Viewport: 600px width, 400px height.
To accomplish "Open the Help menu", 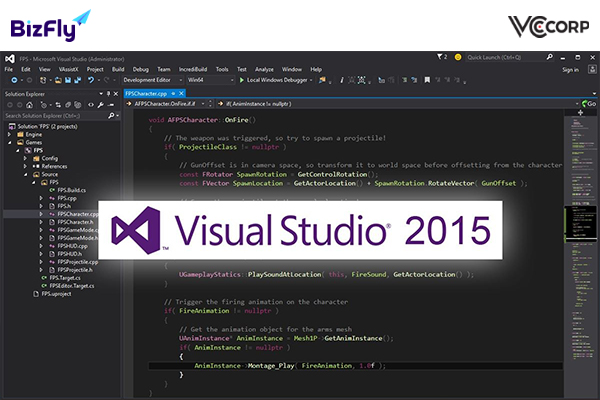I will (x=316, y=69).
